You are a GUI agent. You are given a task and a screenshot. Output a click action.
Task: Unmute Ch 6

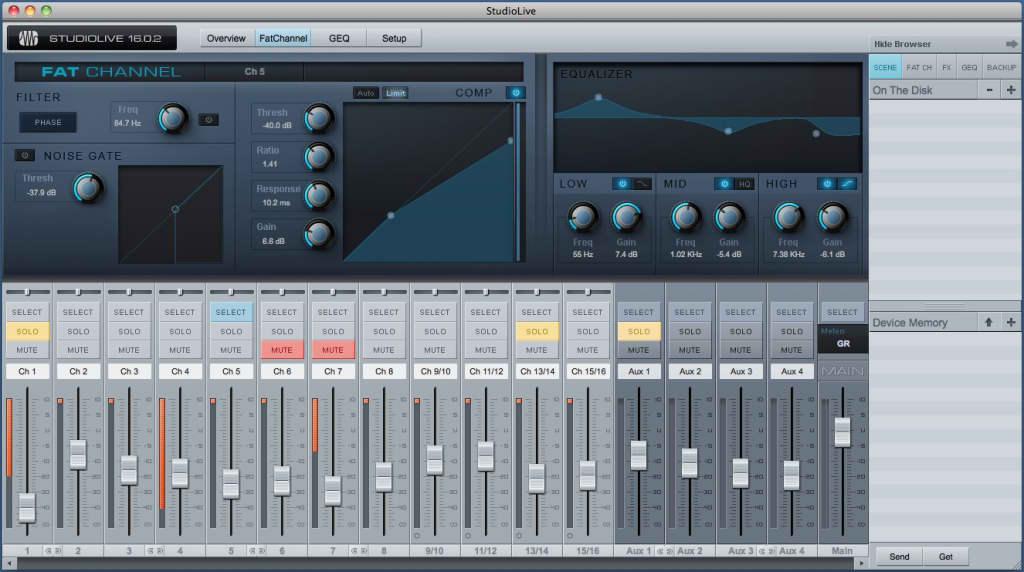(281, 350)
